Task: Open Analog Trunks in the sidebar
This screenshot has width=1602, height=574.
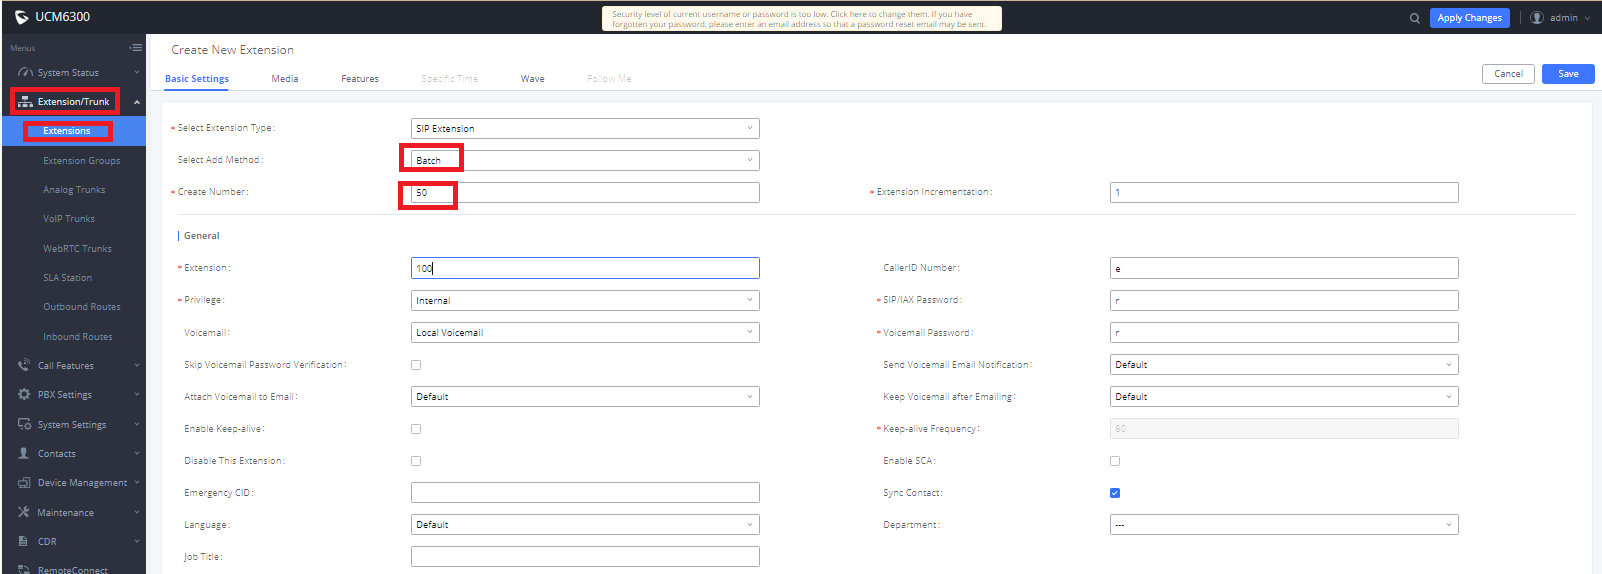Action: coord(74,189)
